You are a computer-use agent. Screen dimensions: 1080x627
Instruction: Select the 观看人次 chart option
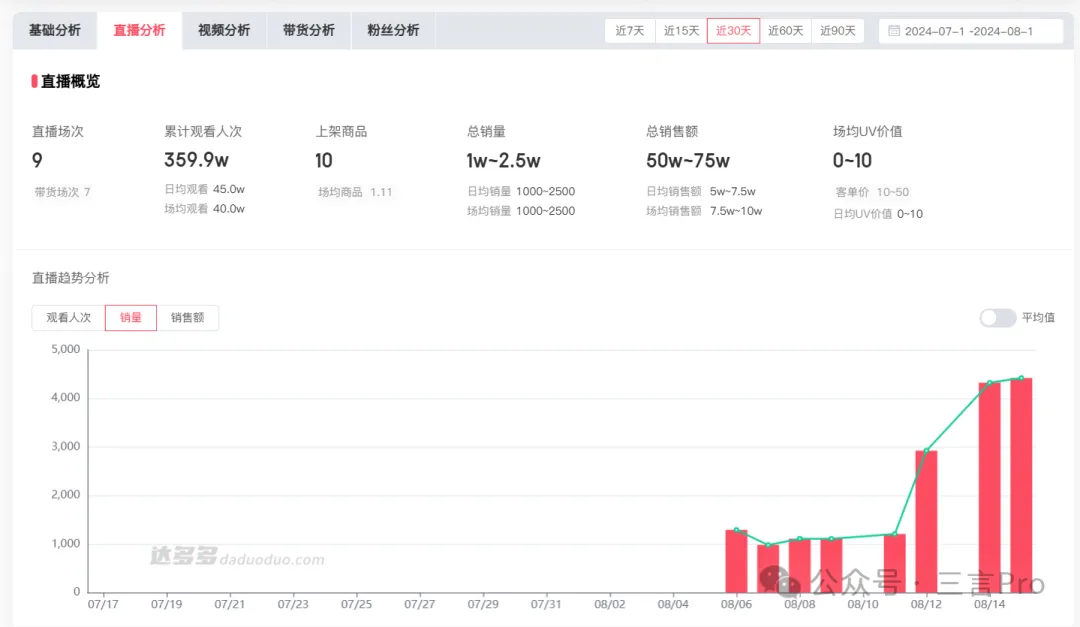pos(68,318)
